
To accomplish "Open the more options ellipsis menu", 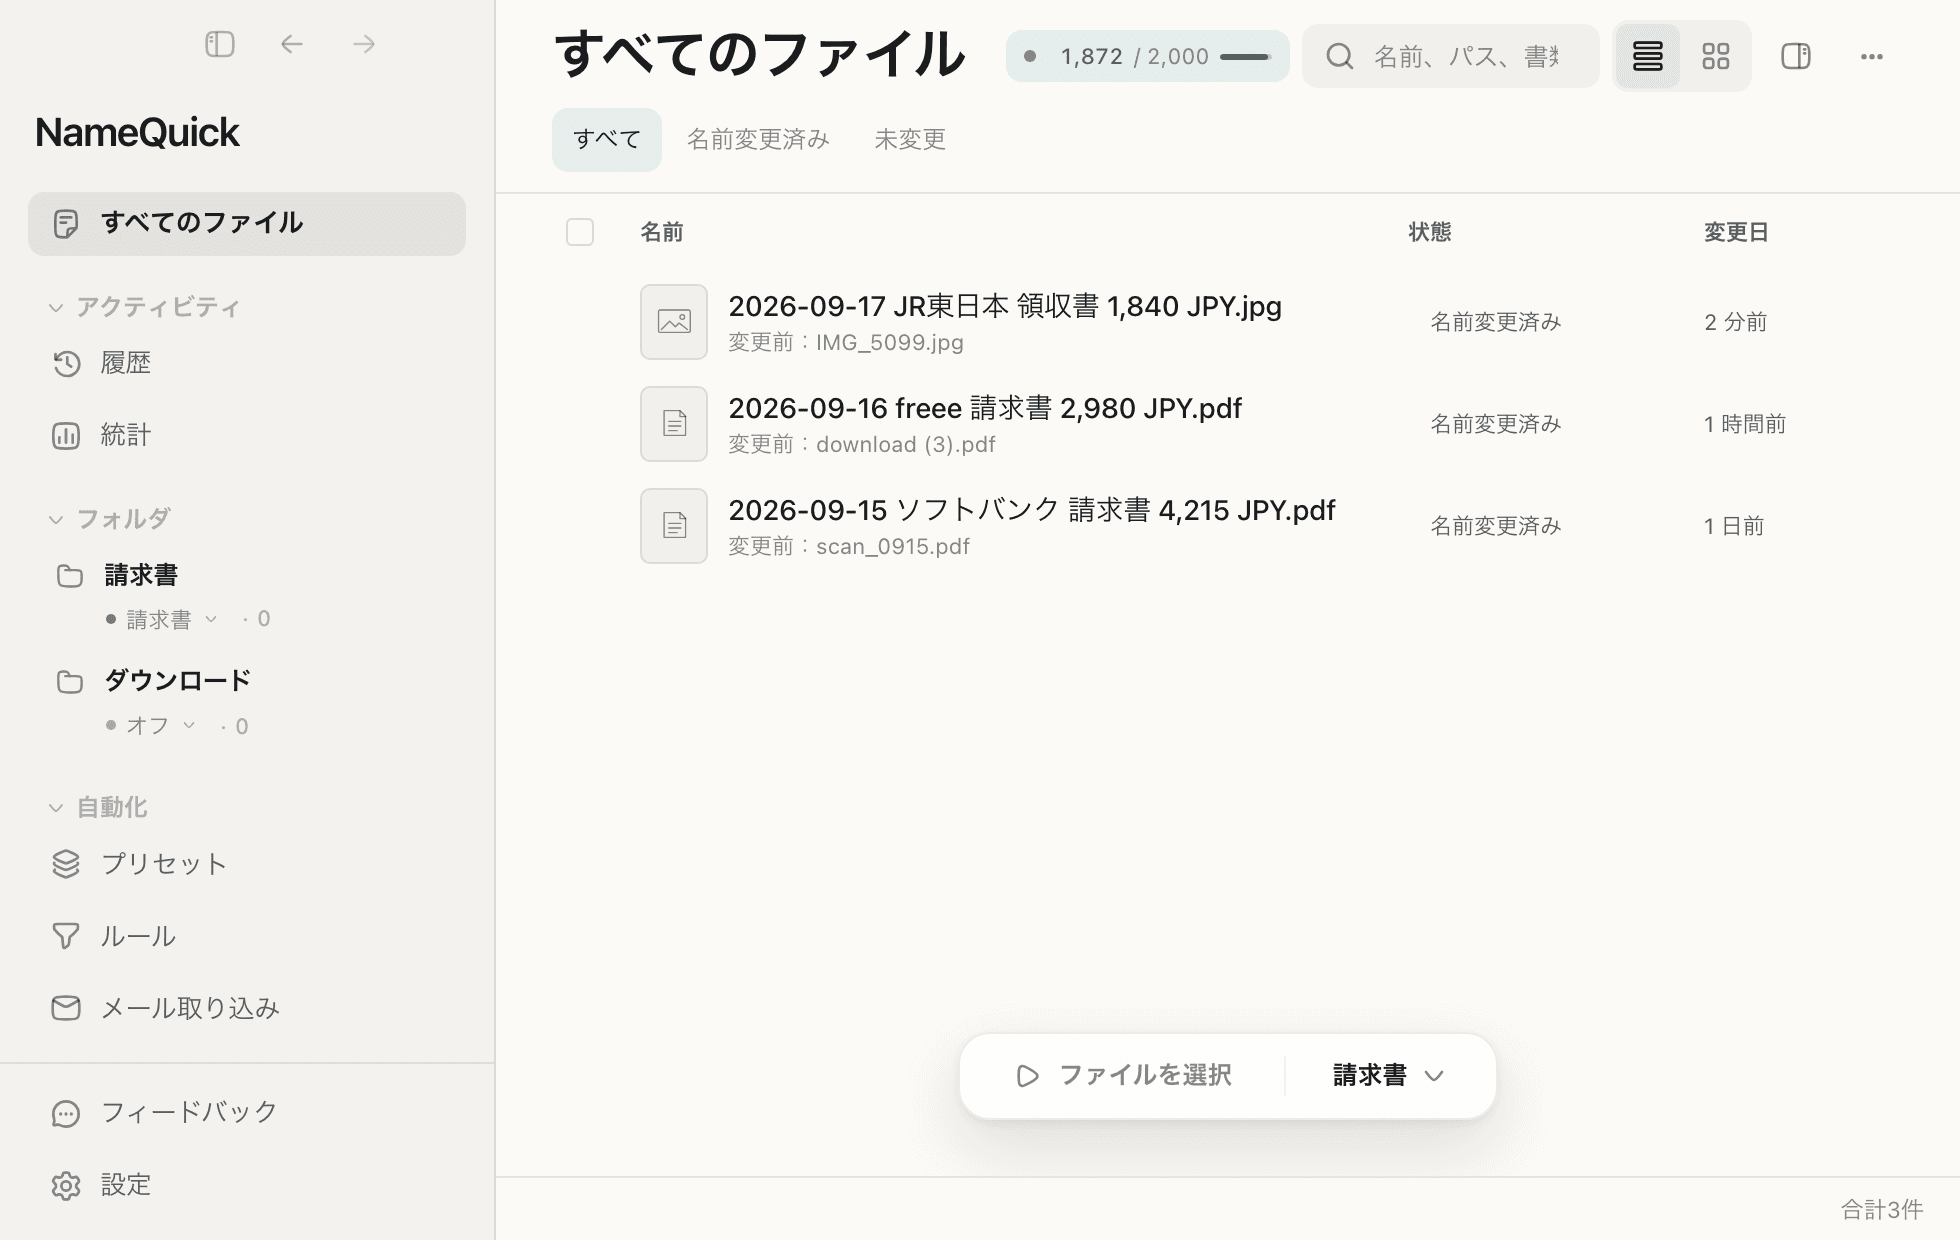I will pos(1871,56).
